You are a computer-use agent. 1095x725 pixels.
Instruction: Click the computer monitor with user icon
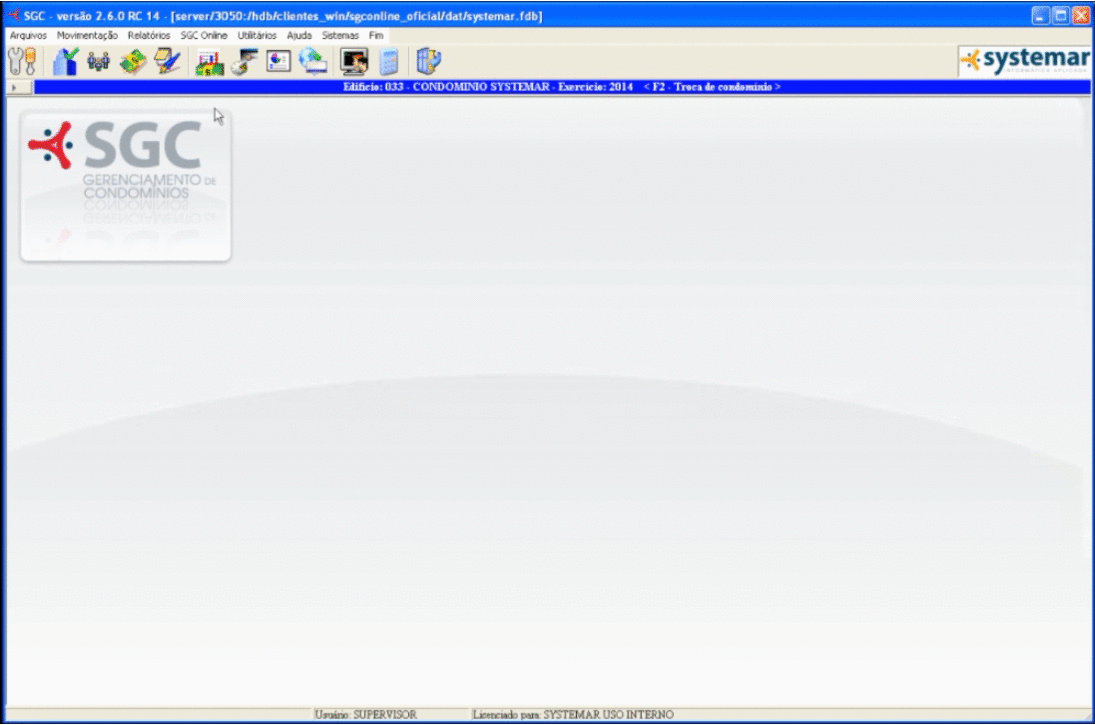354,62
